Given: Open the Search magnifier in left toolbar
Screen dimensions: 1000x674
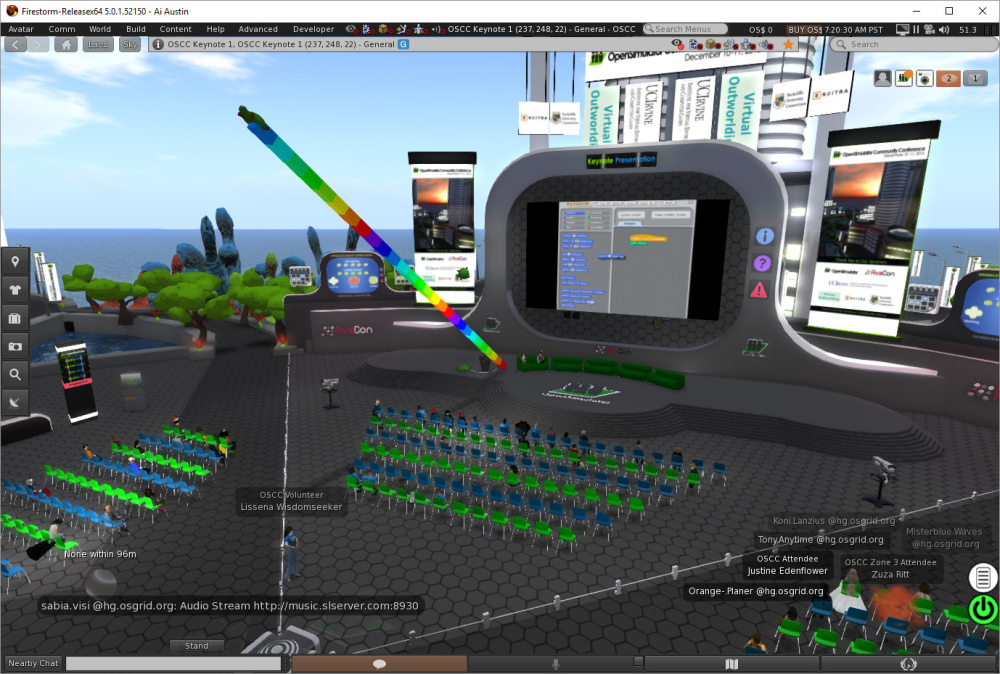Looking at the screenshot, I should (15, 374).
